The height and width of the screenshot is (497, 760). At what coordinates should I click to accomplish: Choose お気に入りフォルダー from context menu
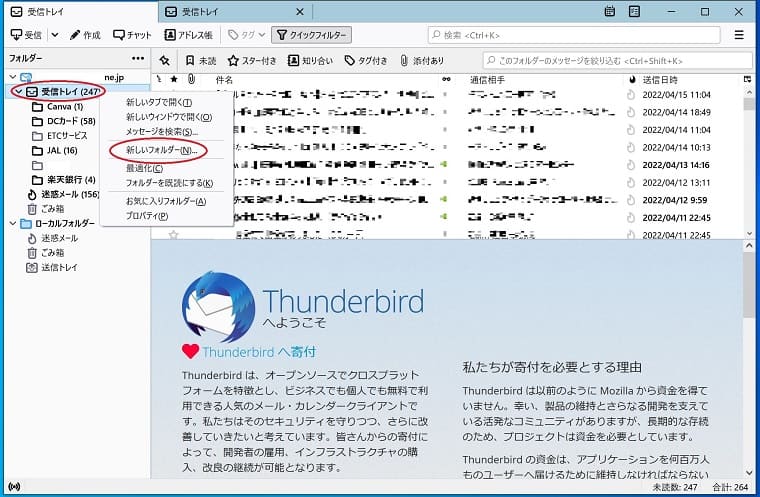pos(166,201)
